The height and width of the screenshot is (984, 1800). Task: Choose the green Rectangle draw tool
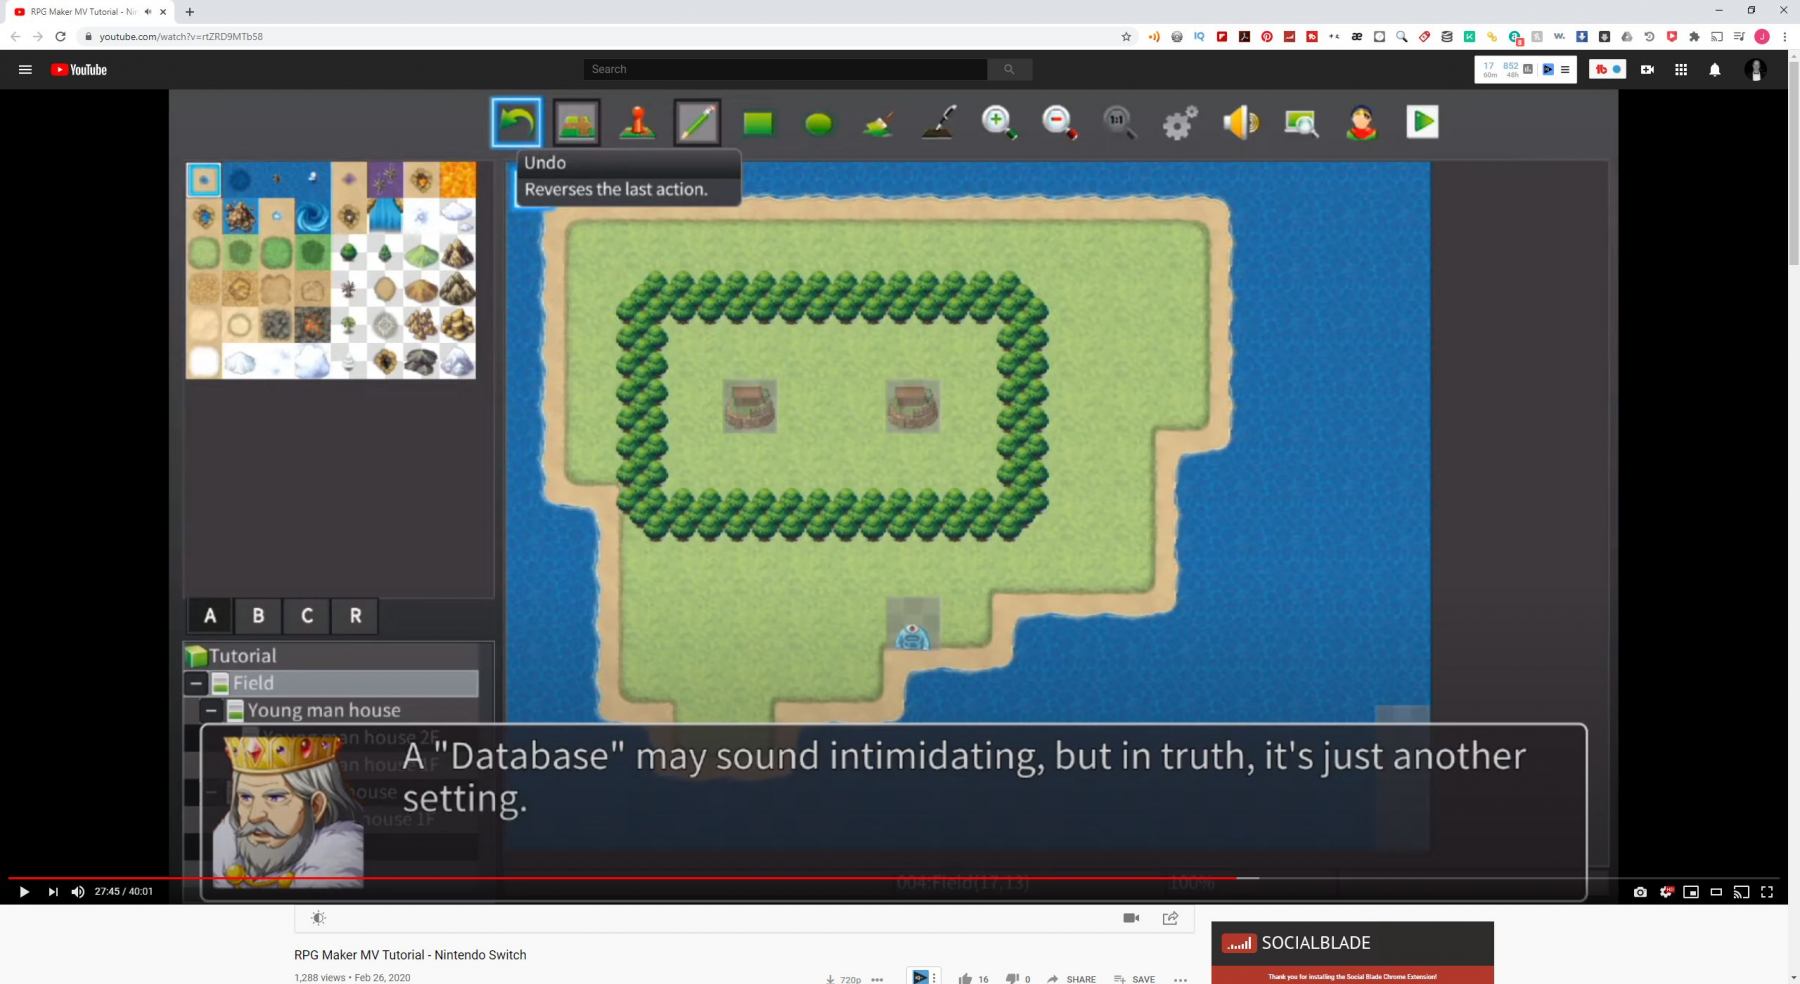tap(758, 123)
